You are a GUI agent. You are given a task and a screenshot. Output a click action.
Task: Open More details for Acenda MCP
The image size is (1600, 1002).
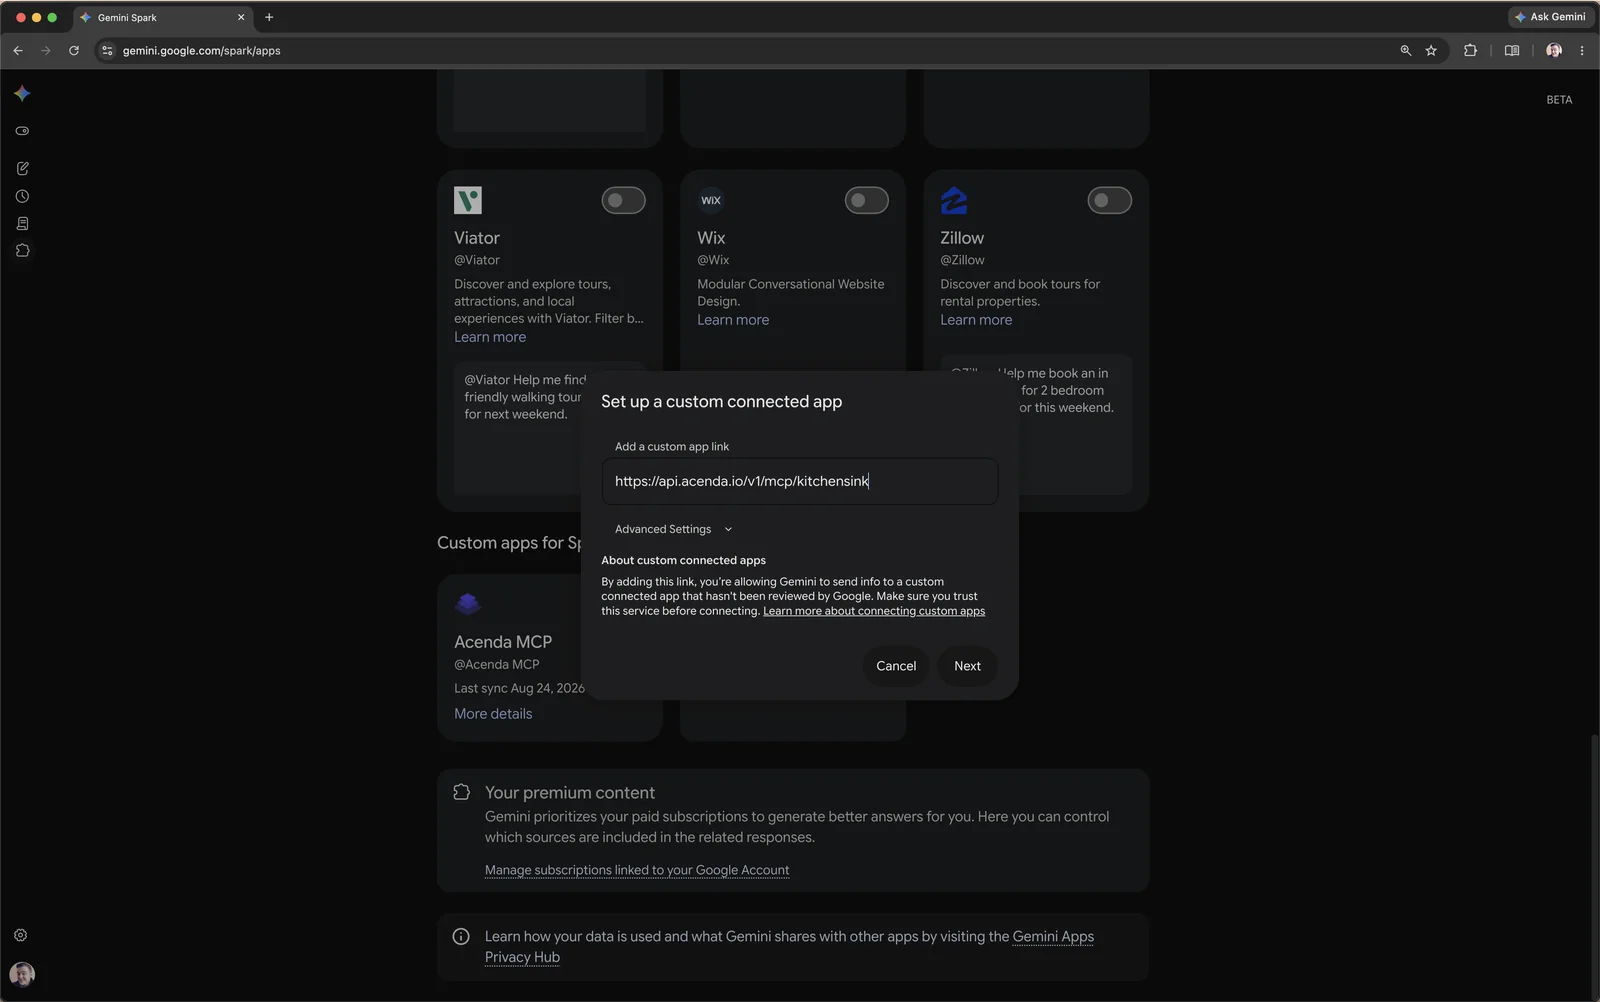(x=493, y=714)
